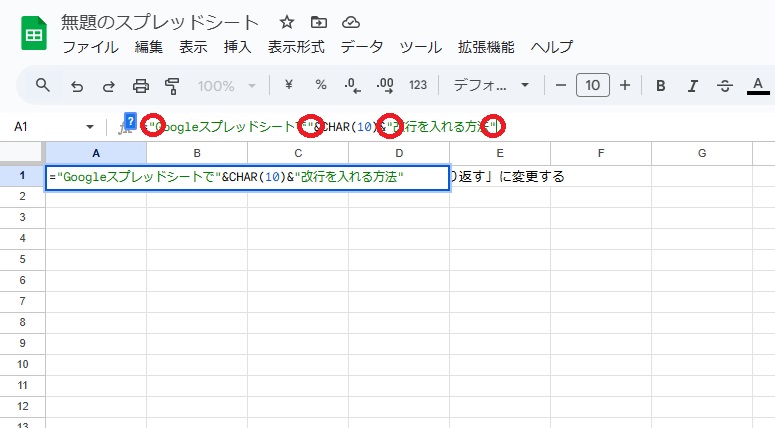This screenshot has width=775, height=428.
Task: Click the A1 name box
Action: tap(21, 127)
